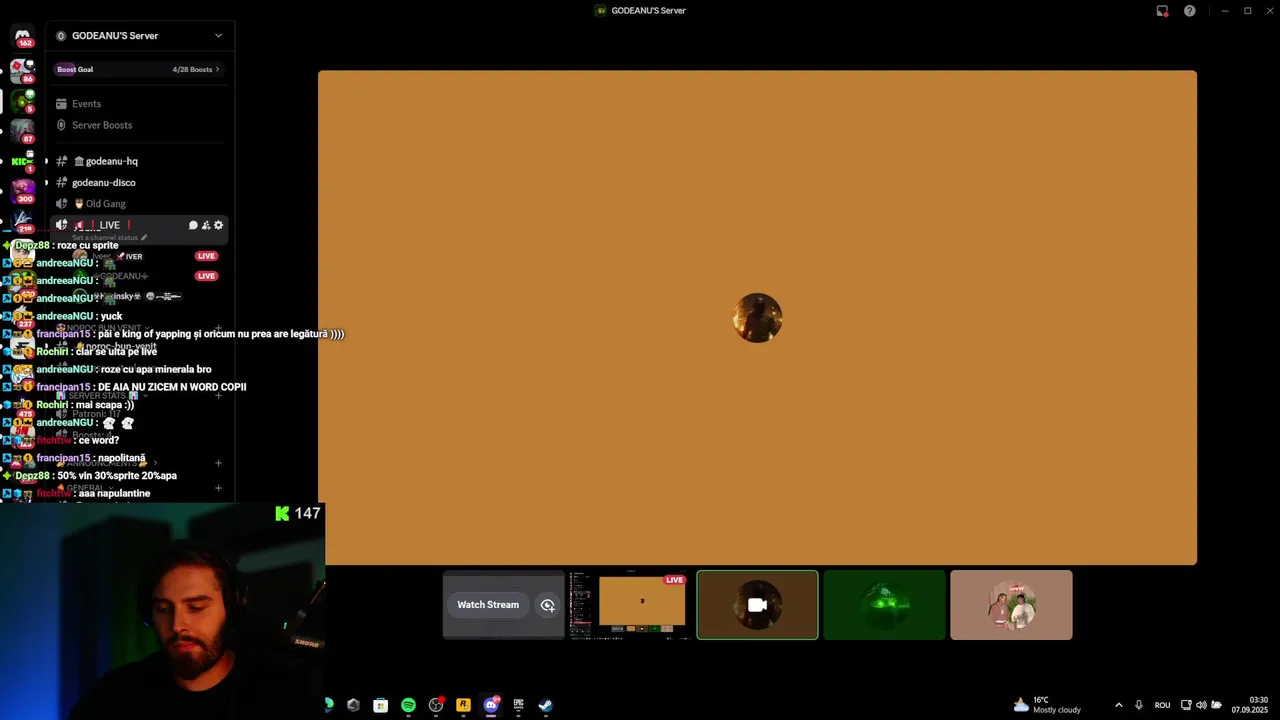Expand the ANNOUNCEMENTS category plus icon

(x=218, y=463)
